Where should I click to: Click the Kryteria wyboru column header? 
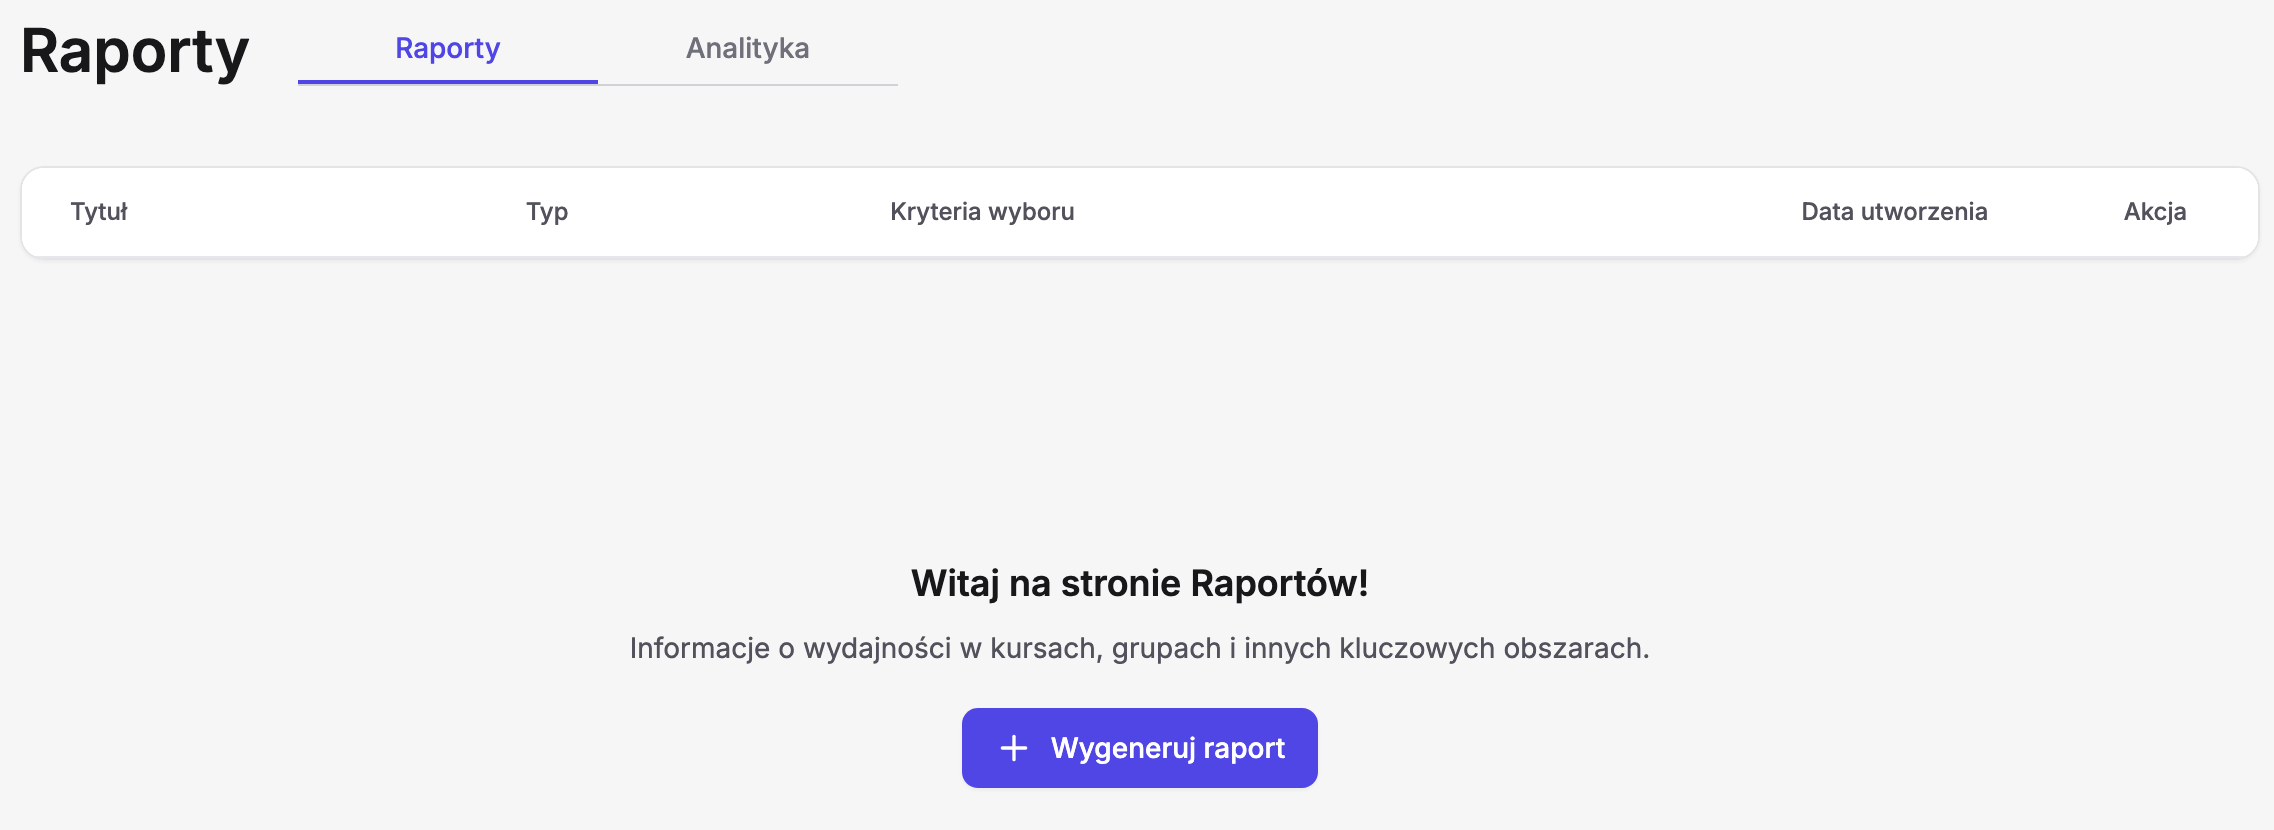coord(982,212)
